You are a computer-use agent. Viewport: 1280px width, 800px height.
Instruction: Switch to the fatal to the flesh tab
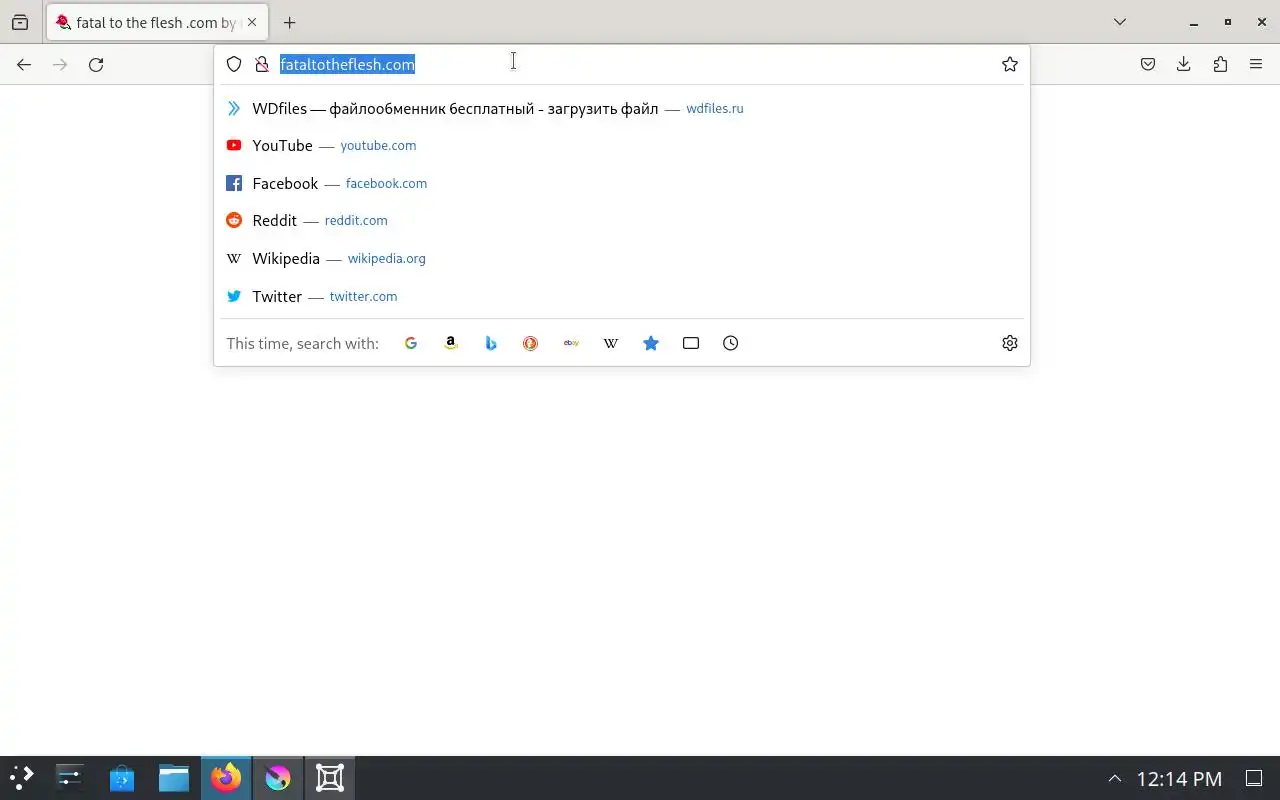click(157, 22)
